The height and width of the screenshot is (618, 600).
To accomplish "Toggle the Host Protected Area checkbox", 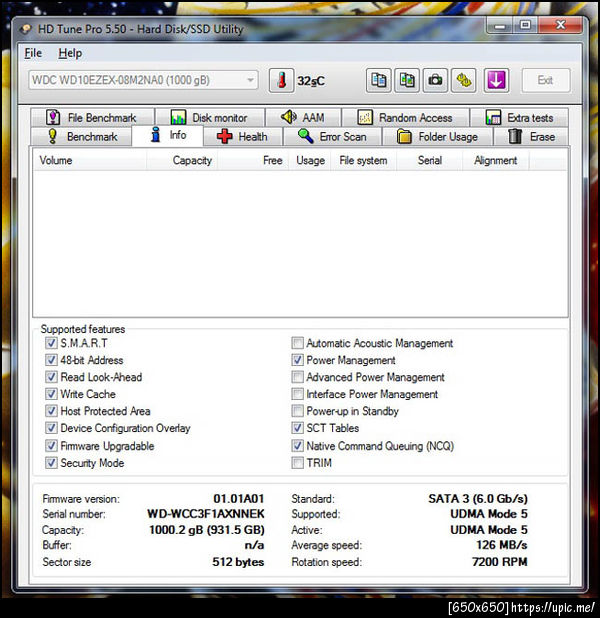I will tap(51, 411).
